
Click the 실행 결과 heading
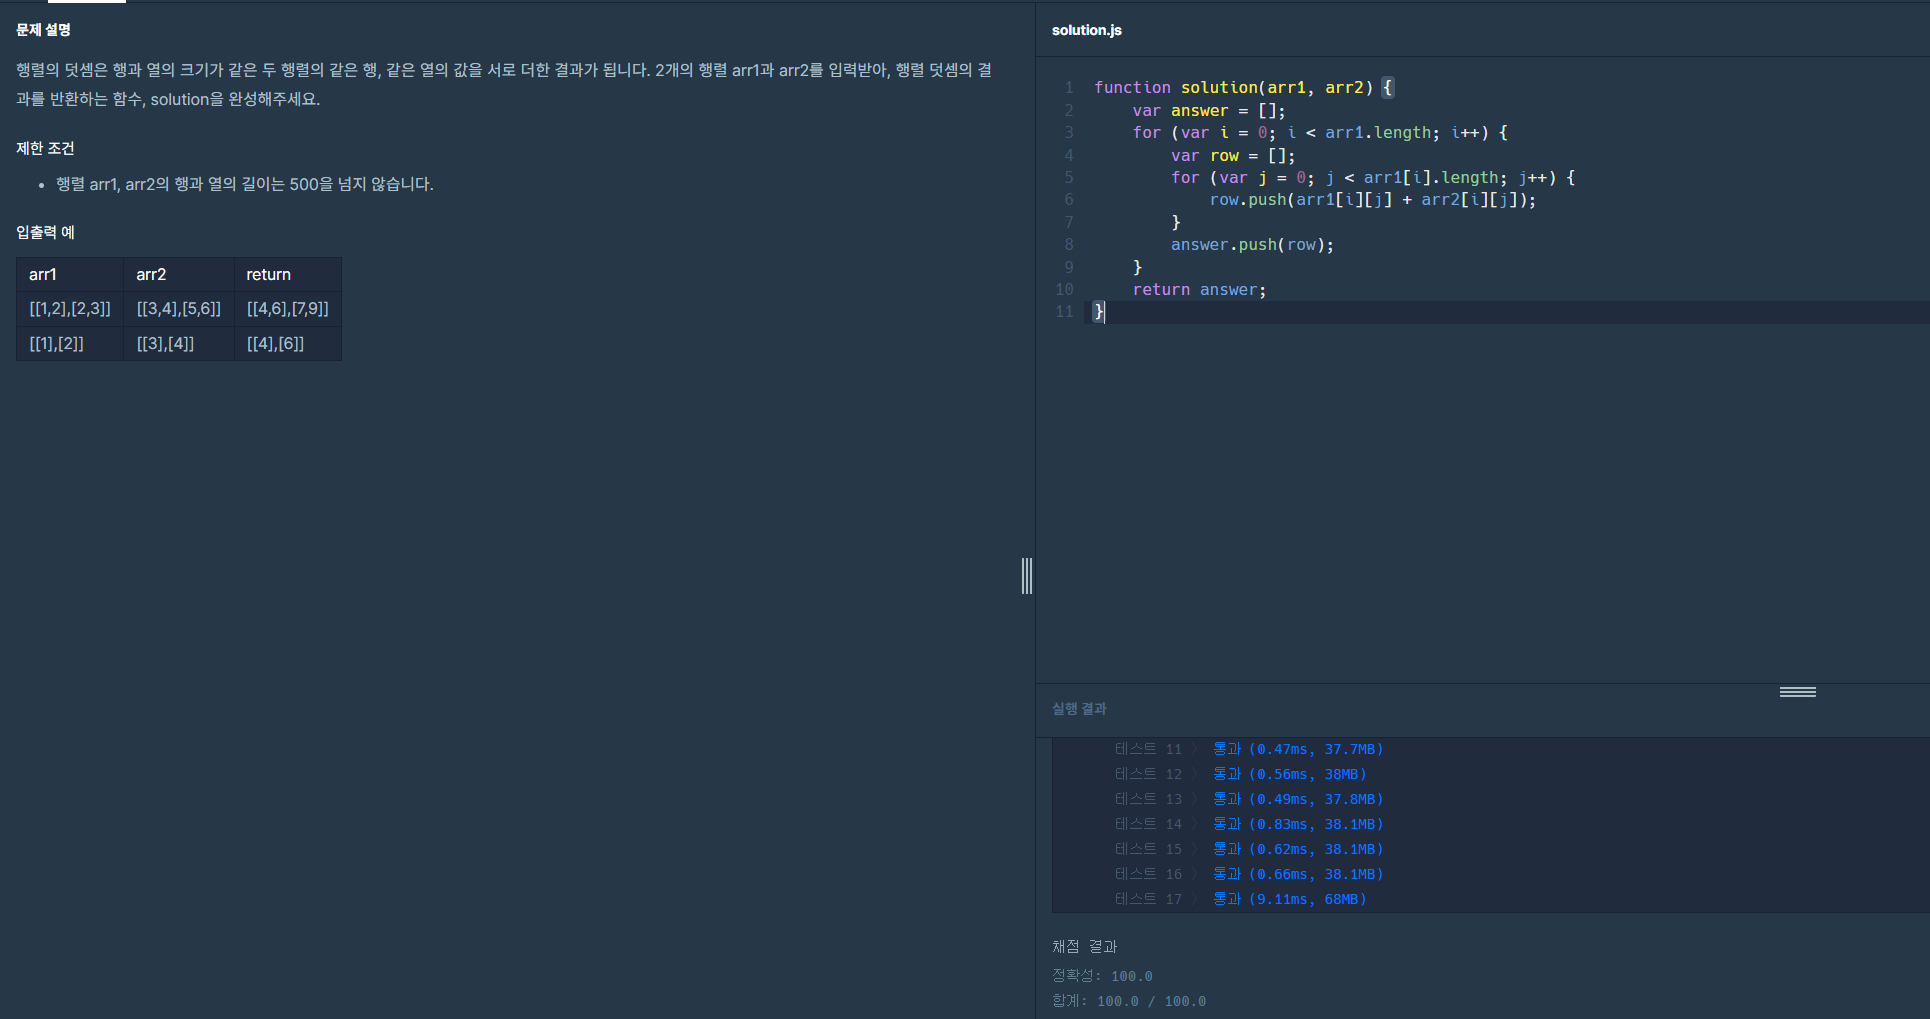[1079, 709]
